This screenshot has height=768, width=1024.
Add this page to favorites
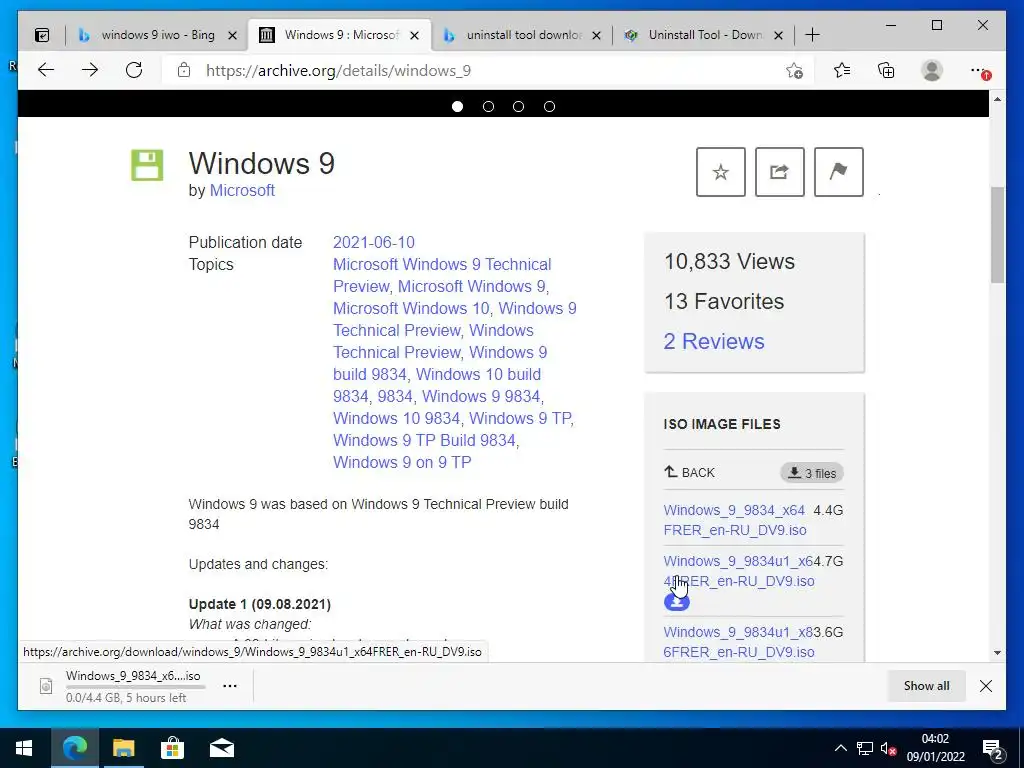[794, 71]
